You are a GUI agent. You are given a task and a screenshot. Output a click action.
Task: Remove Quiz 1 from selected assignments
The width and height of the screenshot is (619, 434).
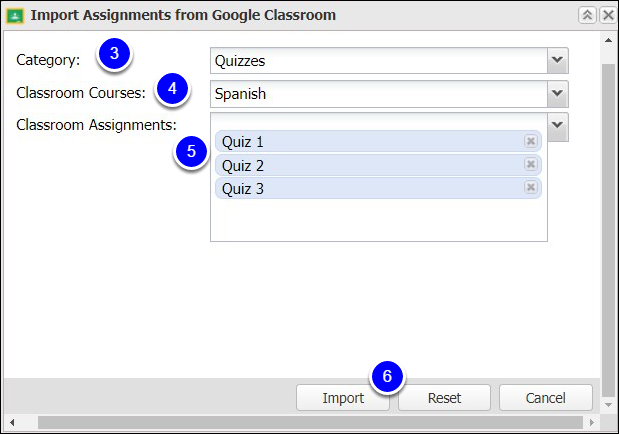point(531,141)
